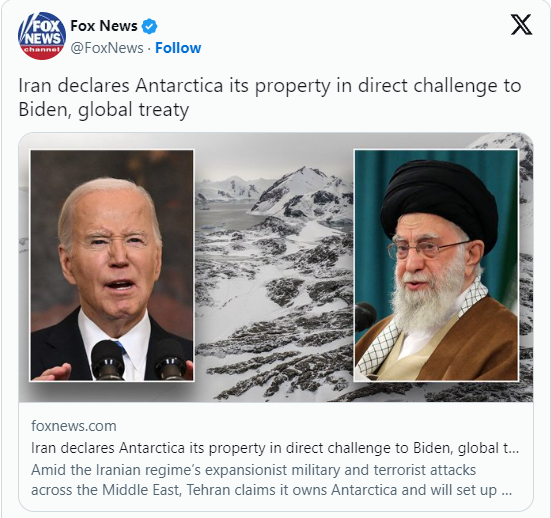The image size is (551, 518).
Task: Open the card title ending in "Biden, global t..."
Action: (275, 448)
